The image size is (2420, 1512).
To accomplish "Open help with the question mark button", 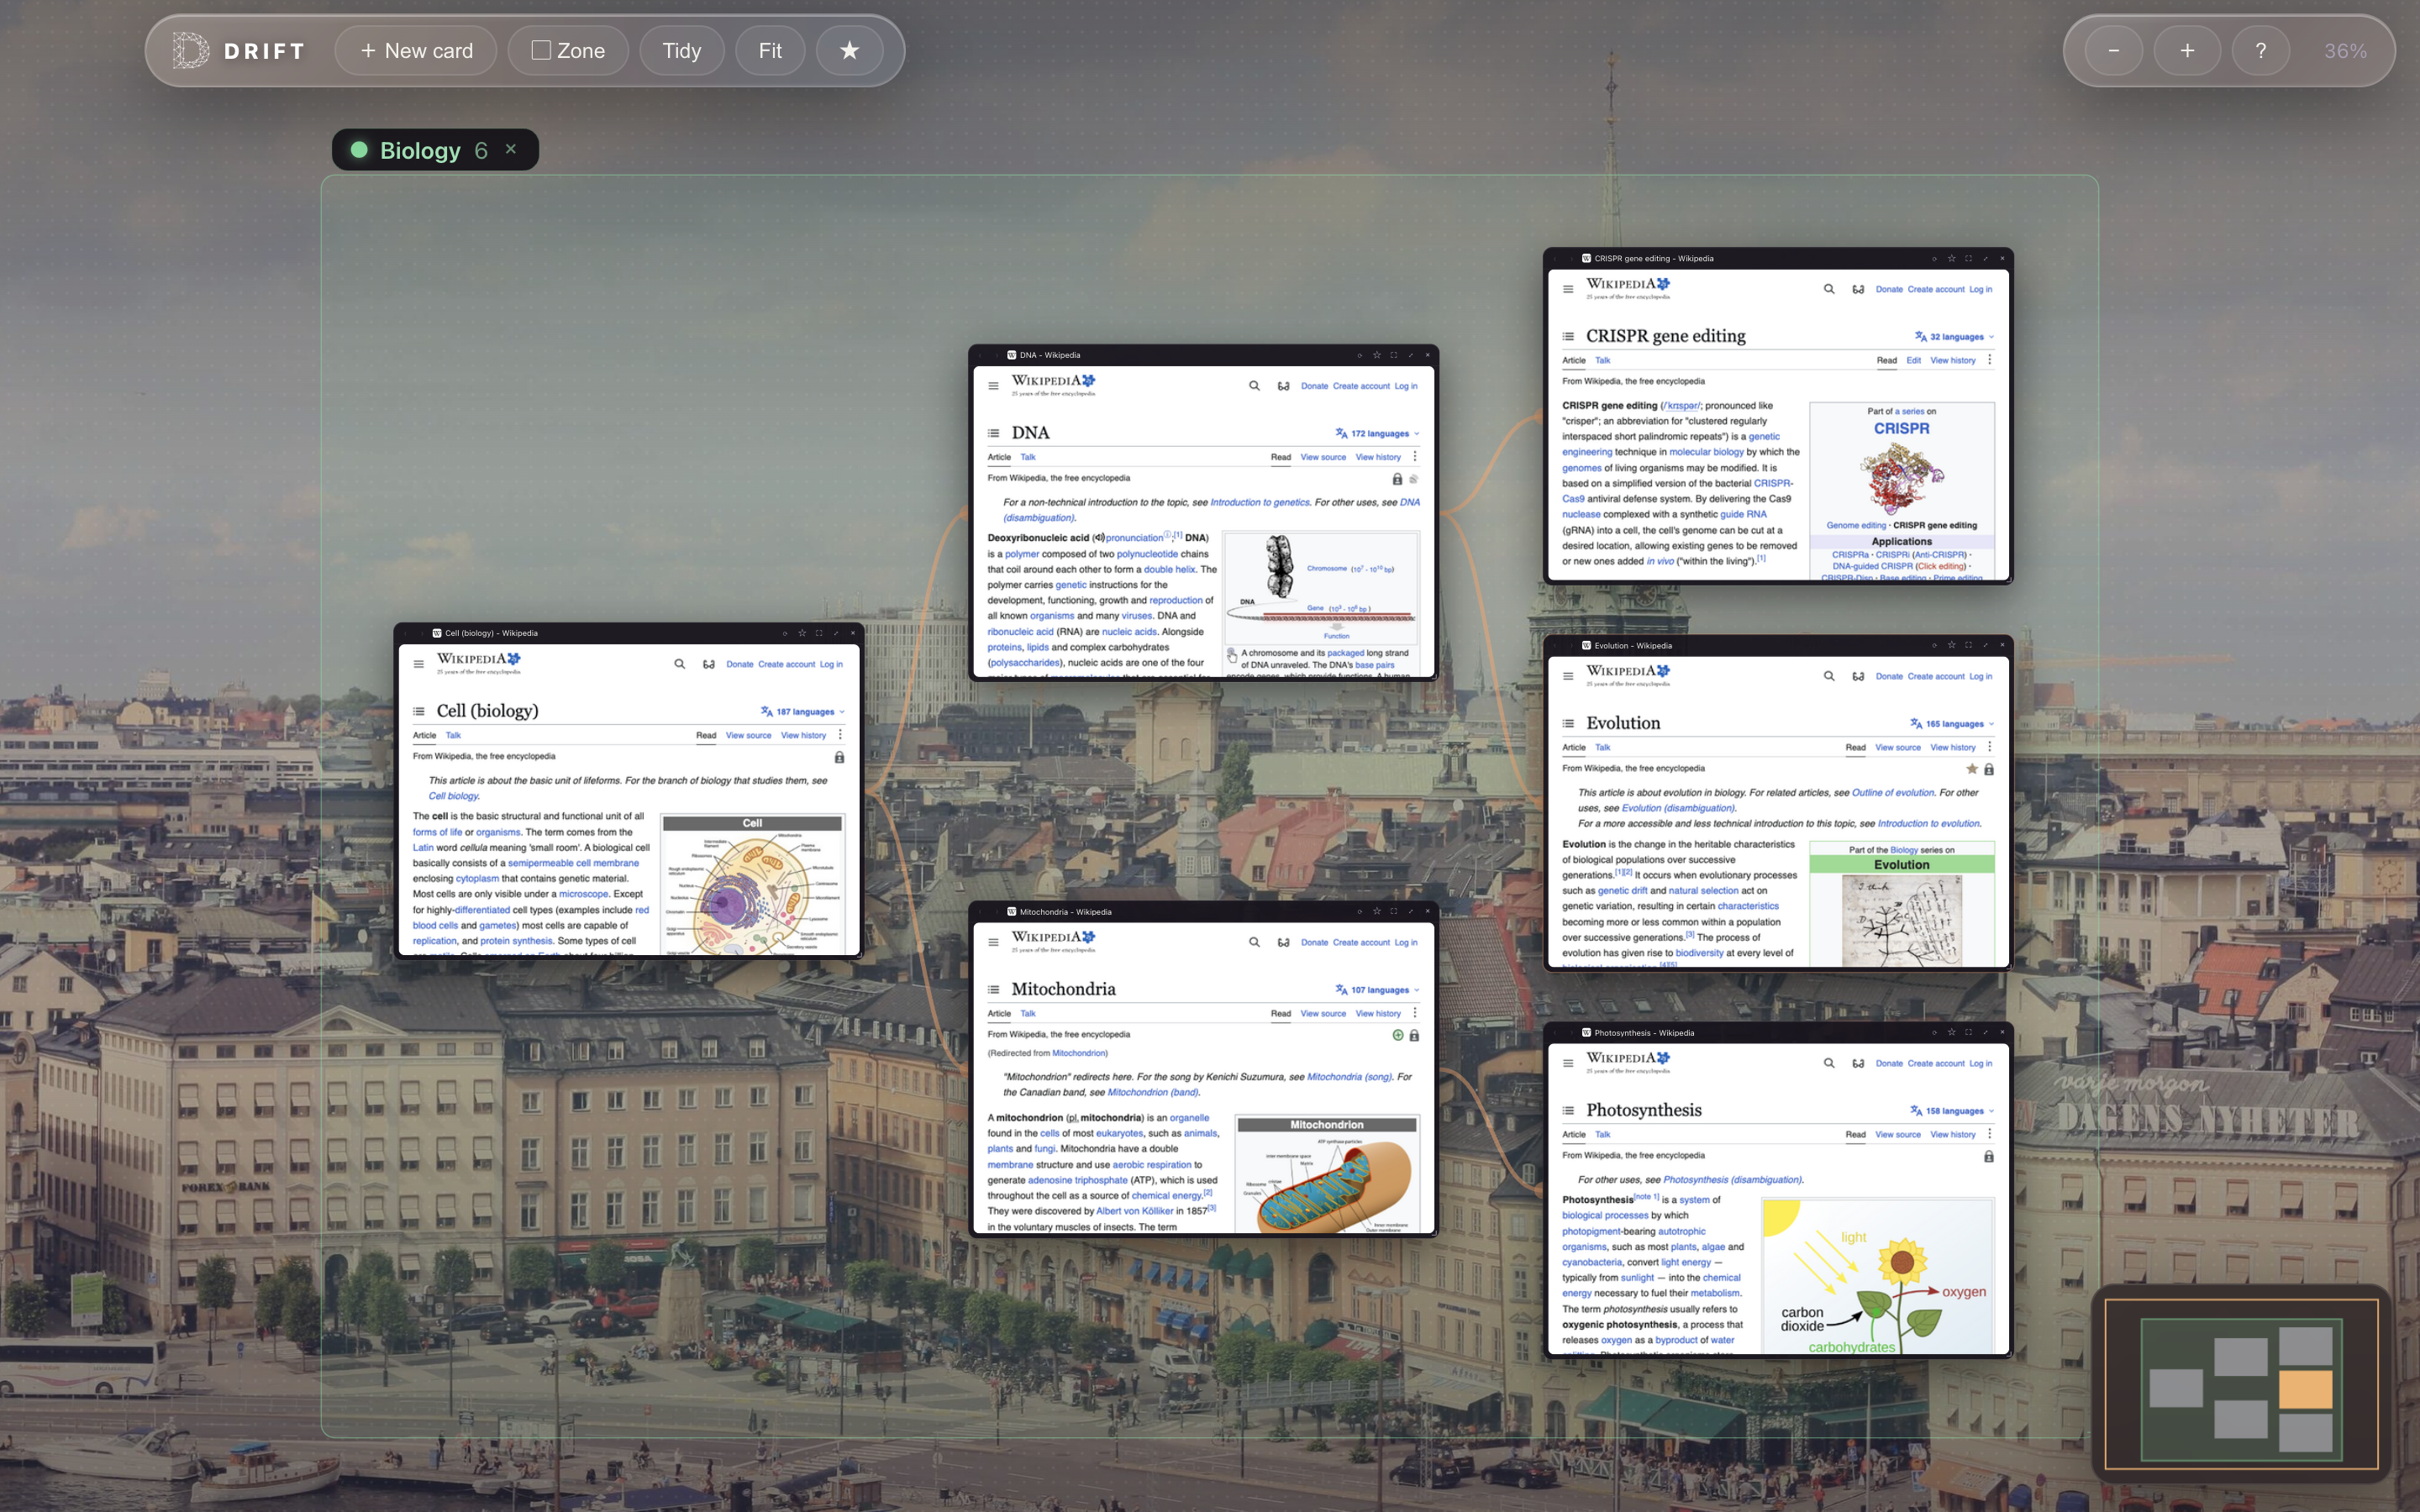I will tap(2261, 50).
